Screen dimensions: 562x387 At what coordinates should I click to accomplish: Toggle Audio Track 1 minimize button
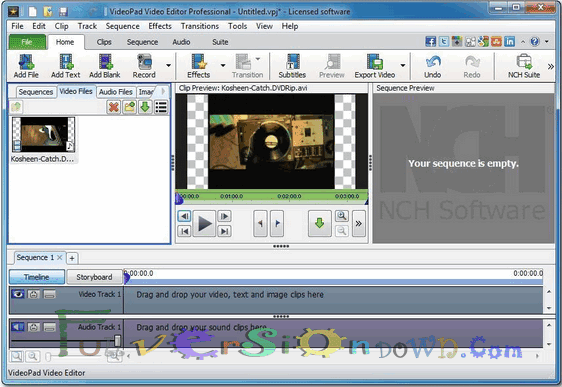[x=49, y=327]
